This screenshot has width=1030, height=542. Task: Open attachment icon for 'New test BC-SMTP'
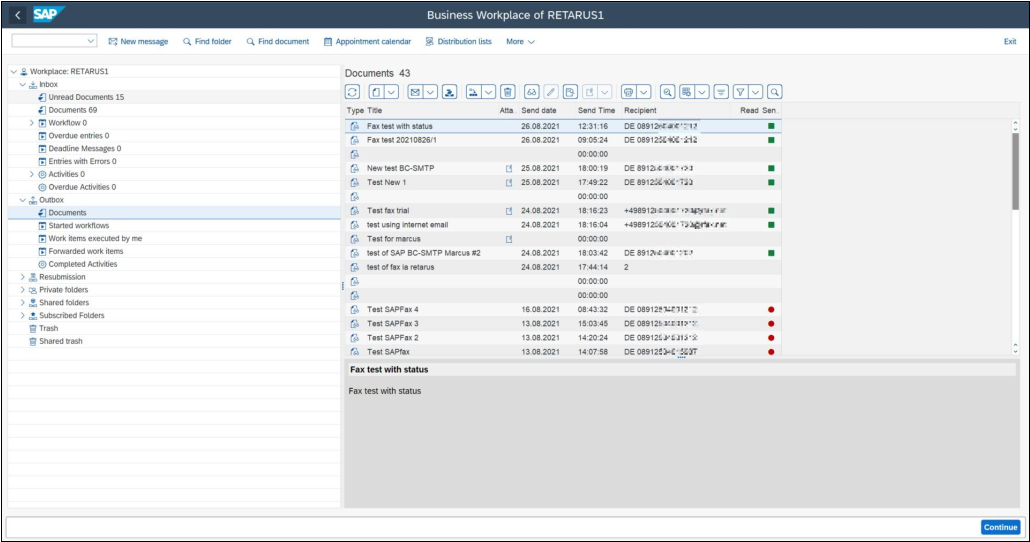click(509, 168)
